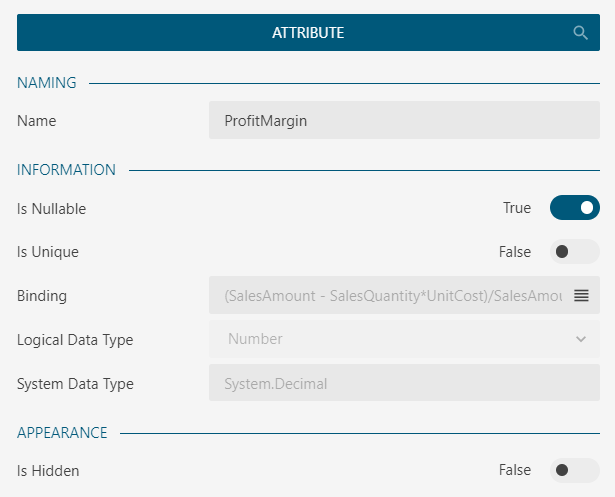Open the Binding expression editor icon
Viewport: 615px width, 497px height.
point(581,296)
